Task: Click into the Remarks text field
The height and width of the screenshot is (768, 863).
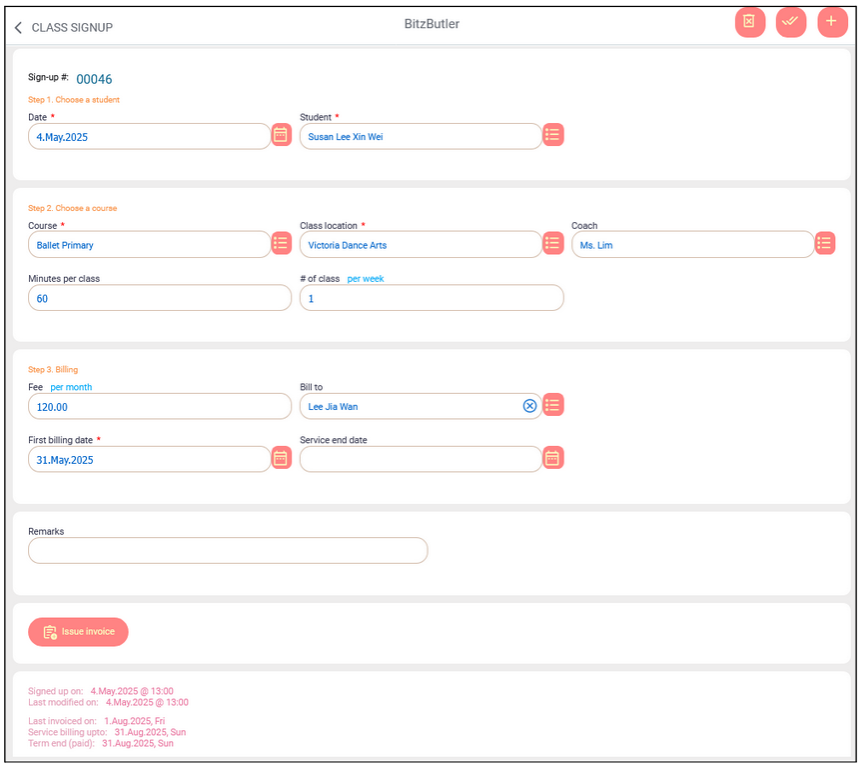Action: click(x=227, y=550)
